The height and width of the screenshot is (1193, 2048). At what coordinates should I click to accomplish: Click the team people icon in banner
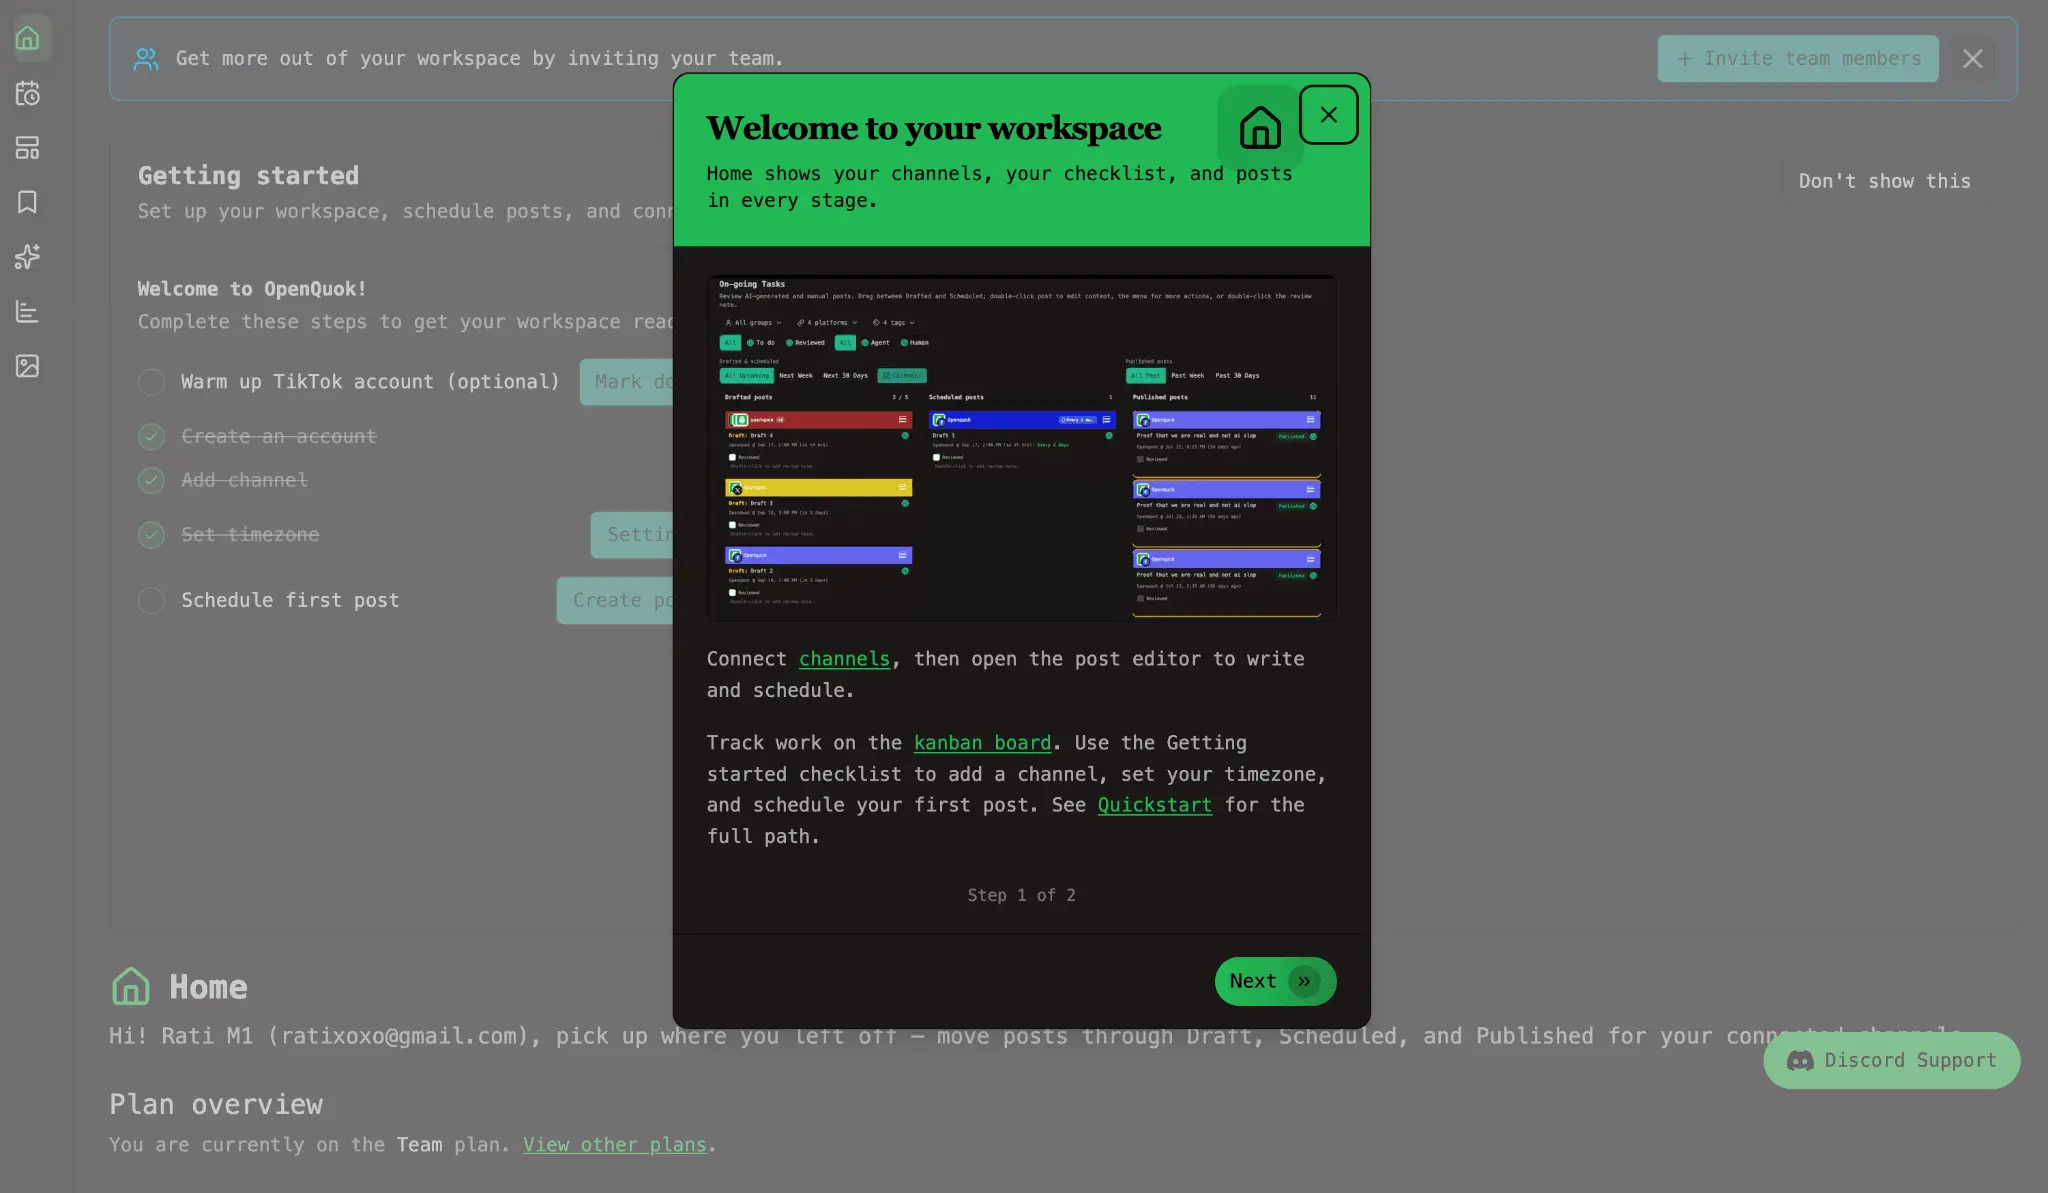click(x=146, y=59)
